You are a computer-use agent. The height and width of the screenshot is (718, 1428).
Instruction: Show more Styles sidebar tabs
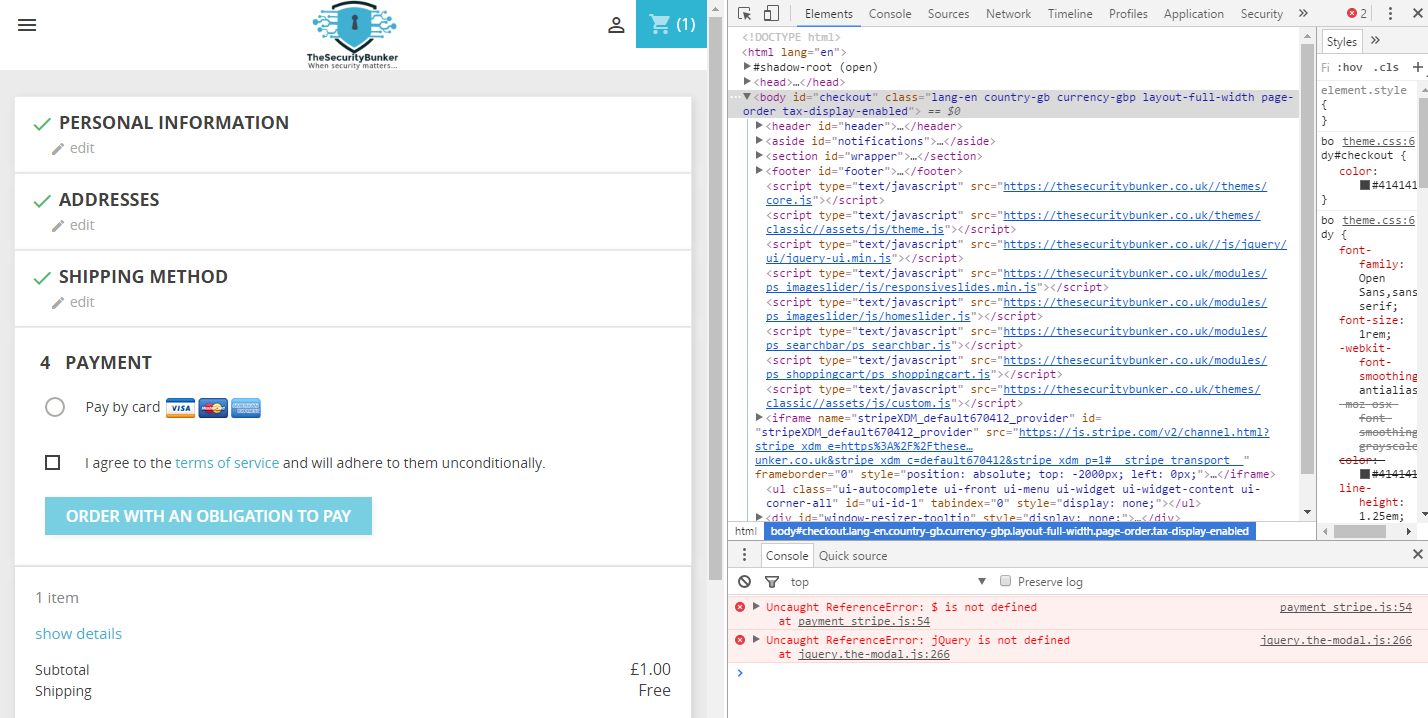point(1375,40)
